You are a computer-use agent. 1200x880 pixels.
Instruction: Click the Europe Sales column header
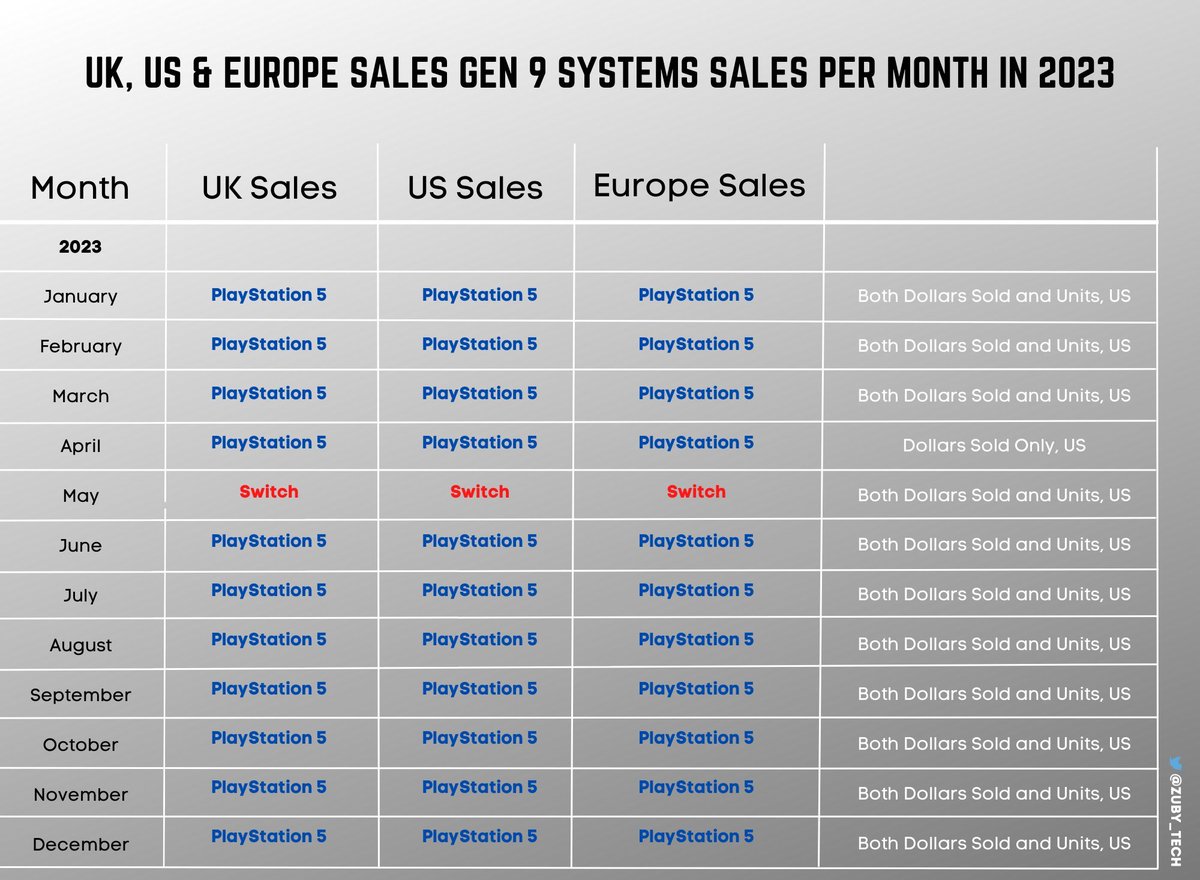[x=699, y=185]
